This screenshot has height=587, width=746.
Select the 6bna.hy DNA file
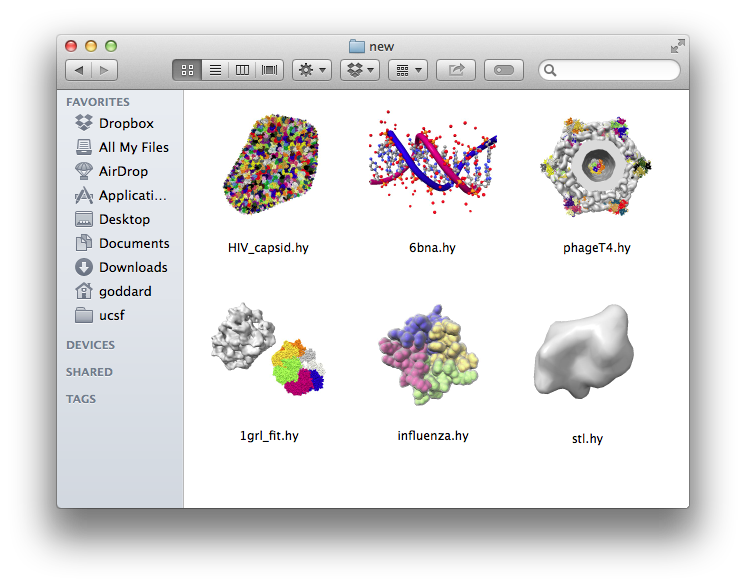432,166
